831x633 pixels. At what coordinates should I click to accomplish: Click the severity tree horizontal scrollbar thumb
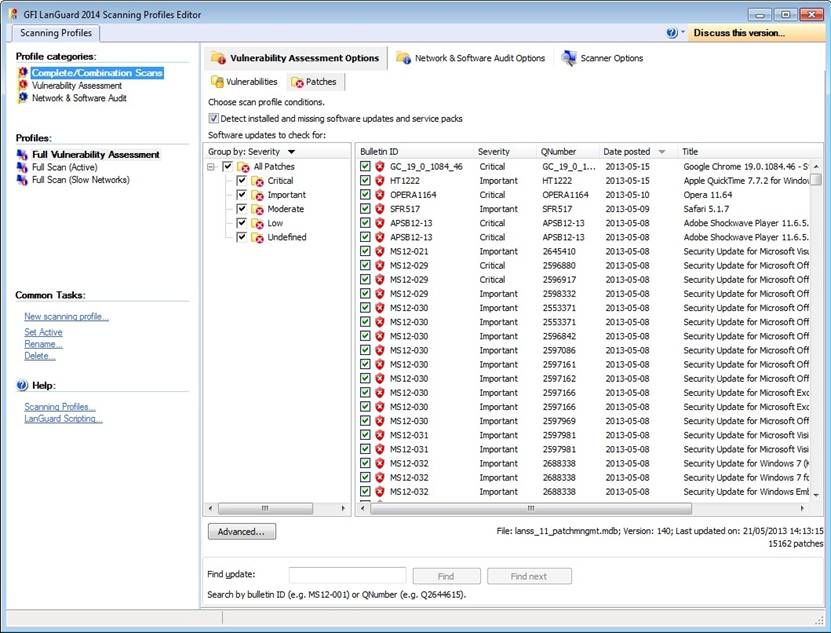pos(265,508)
